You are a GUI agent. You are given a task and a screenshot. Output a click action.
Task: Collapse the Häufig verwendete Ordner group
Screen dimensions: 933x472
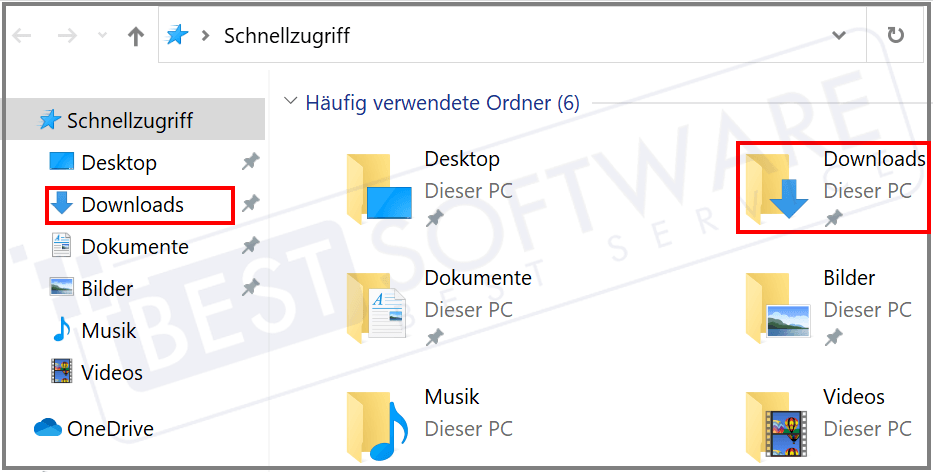click(291, 102)
